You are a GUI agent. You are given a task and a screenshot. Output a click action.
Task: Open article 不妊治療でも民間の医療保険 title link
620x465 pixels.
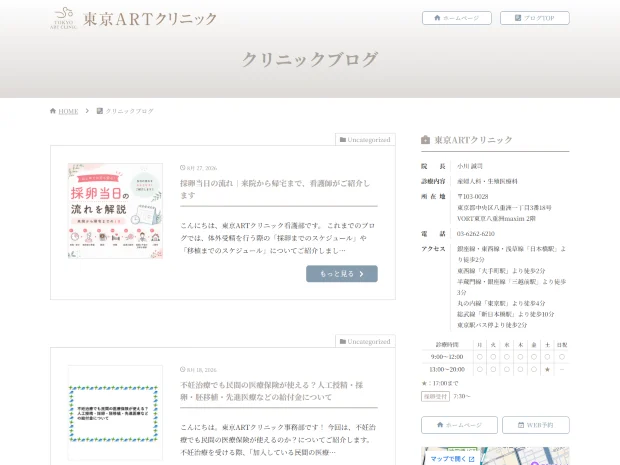(x=272, y=391)
